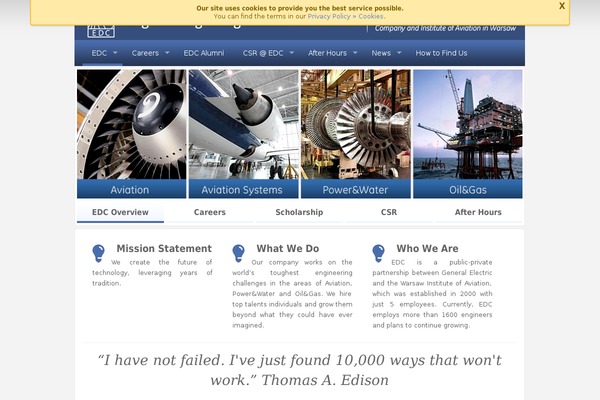Expand the EDC menu dropdown arrow
This screenshot has width=600, height=400.
tap(115, 53)
